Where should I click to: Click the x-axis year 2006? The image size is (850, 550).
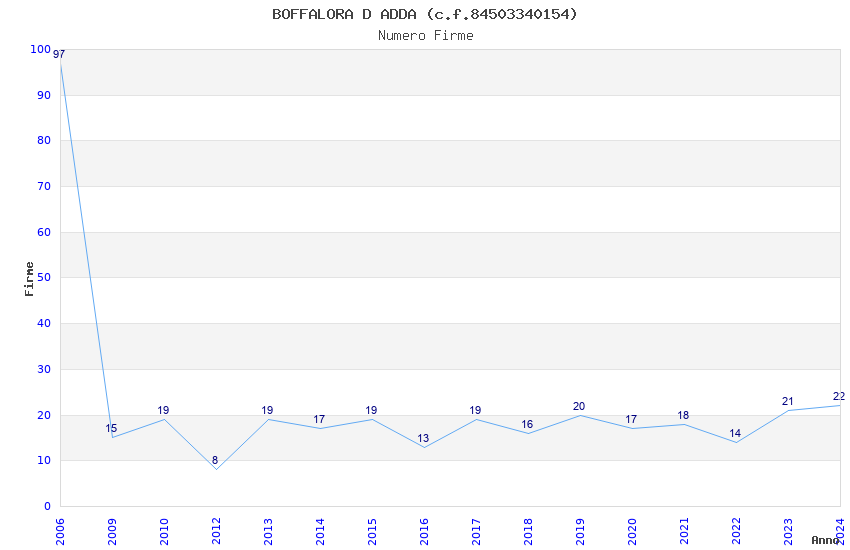click(x=60, y=531)
